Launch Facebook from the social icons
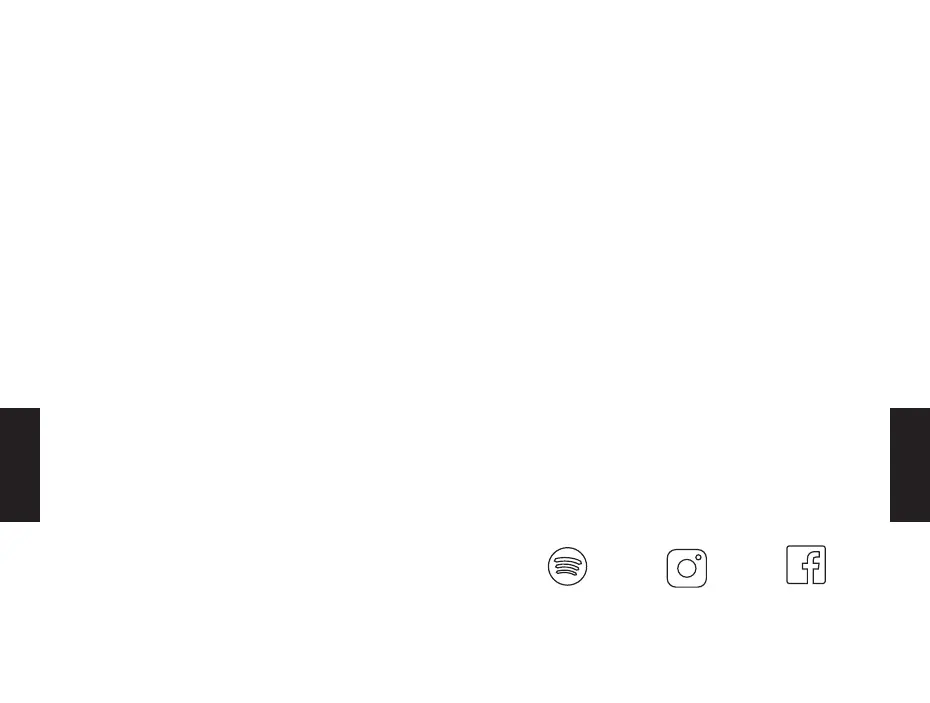Viewport: 930px width, 703px height. tap(806, 565)
